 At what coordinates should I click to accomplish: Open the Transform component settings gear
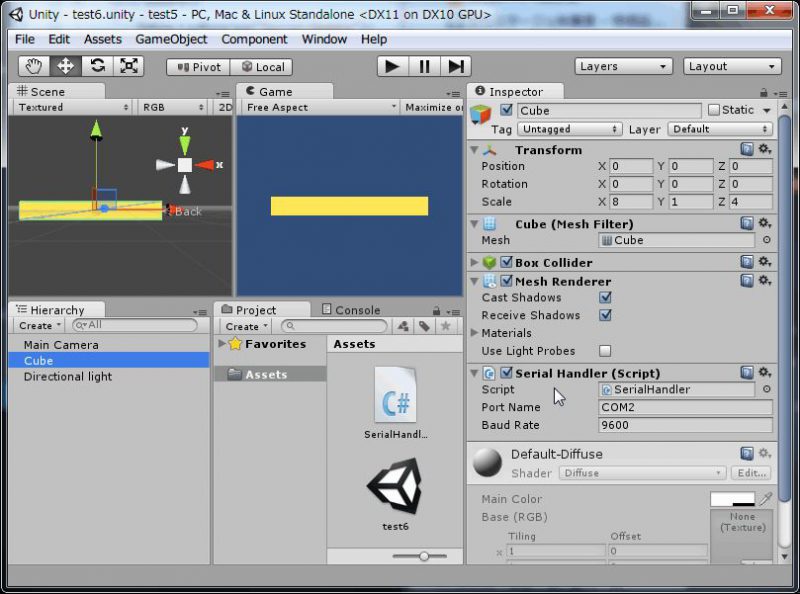click(x=764, y=149)
